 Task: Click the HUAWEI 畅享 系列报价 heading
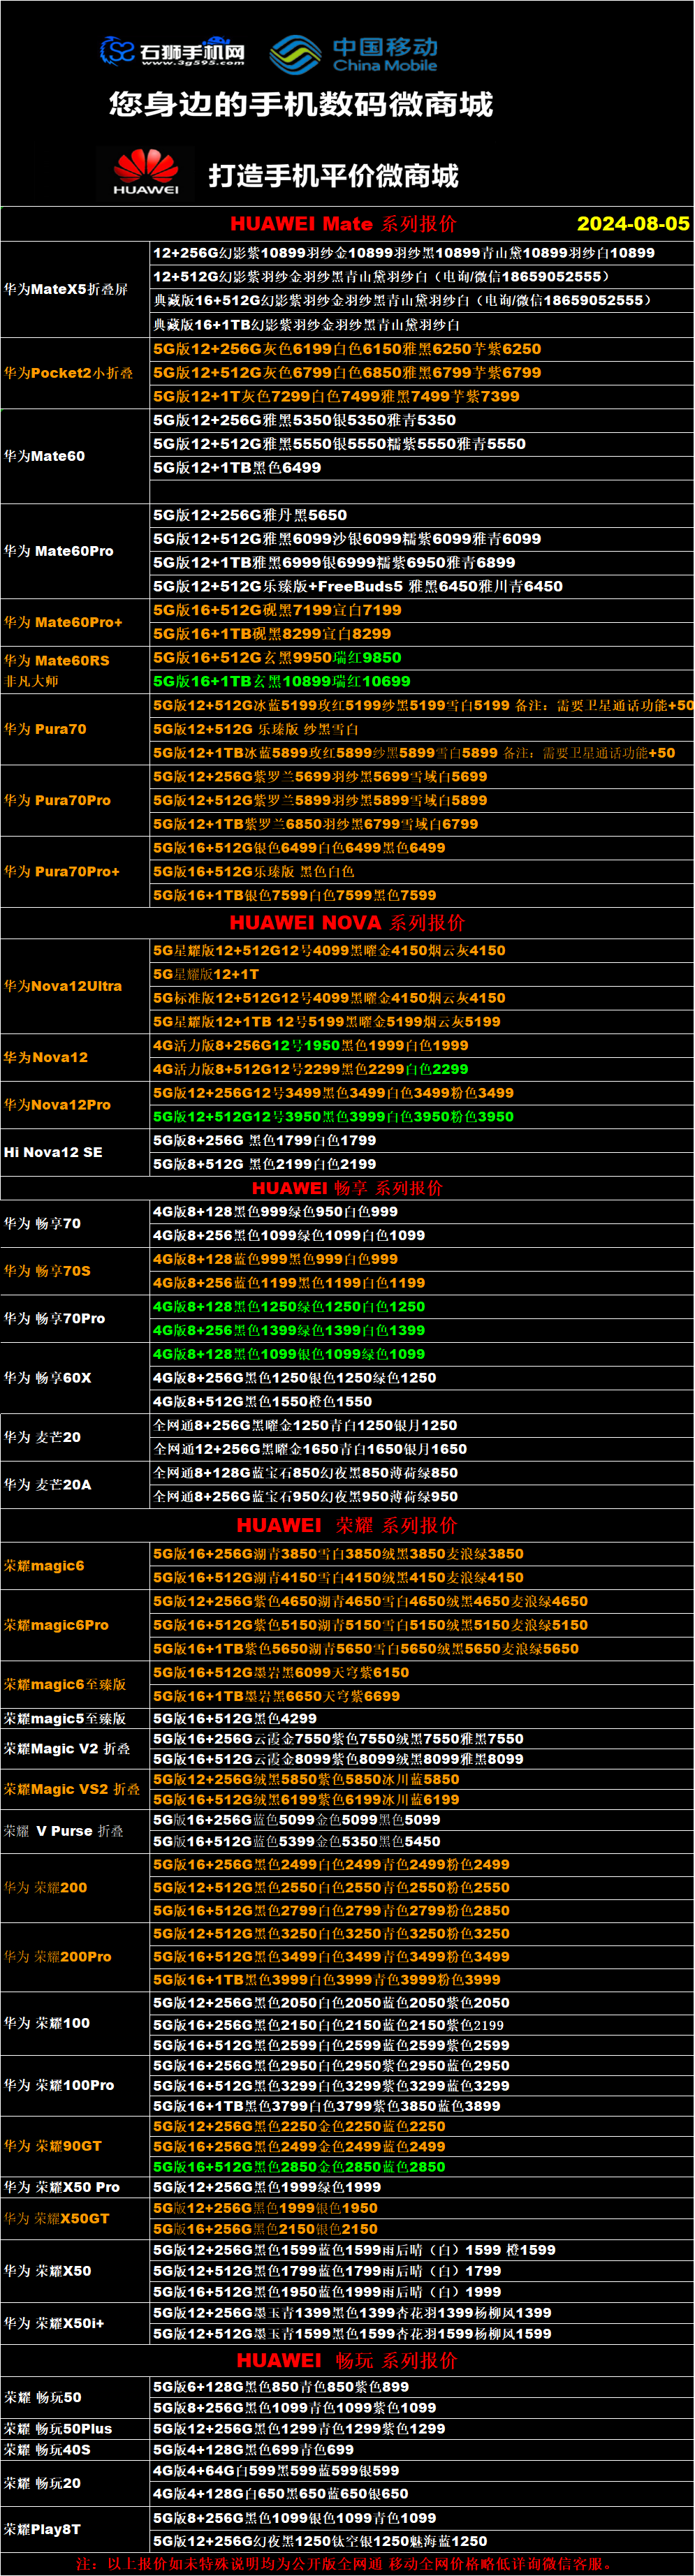pos(347,1188)
